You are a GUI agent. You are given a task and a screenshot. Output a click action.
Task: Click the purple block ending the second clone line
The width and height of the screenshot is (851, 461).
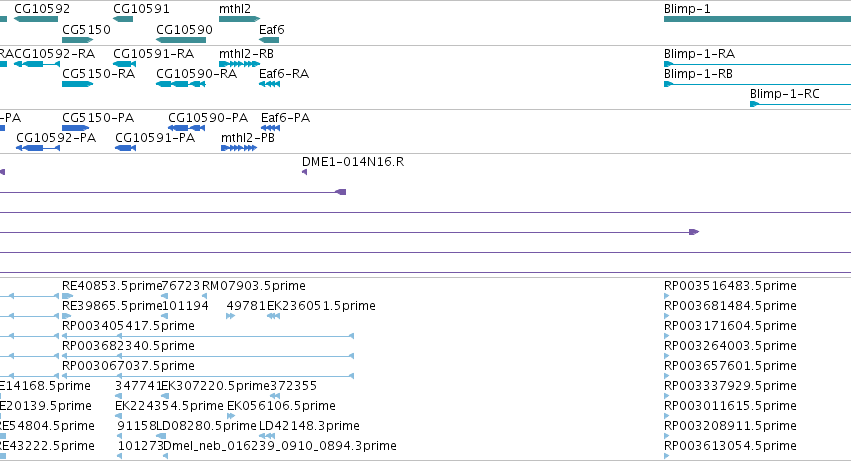click(341, 192)
